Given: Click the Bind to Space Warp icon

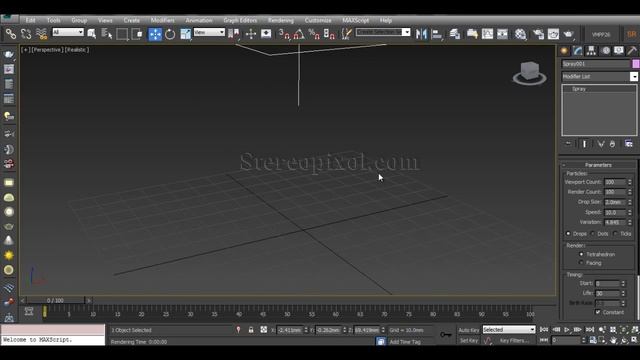Looking at the screenshot, I should pyautogui.click(x=41, y=34).
